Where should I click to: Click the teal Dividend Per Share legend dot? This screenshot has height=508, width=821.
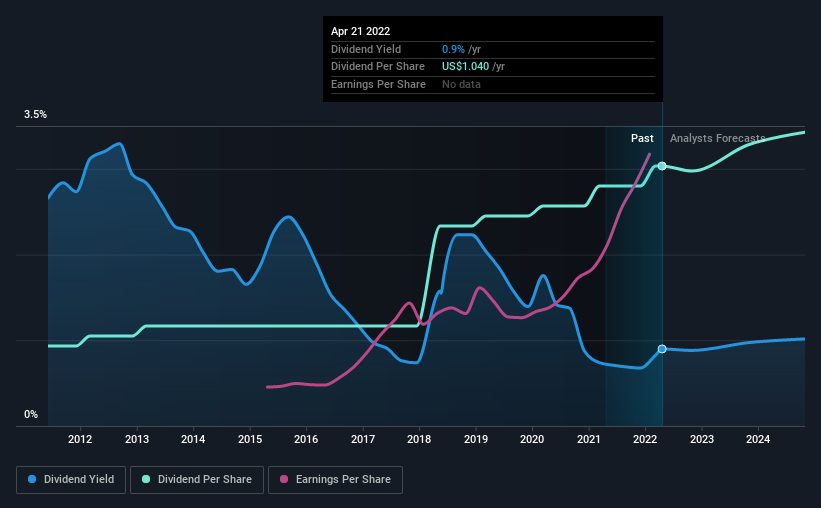point(146,479)
